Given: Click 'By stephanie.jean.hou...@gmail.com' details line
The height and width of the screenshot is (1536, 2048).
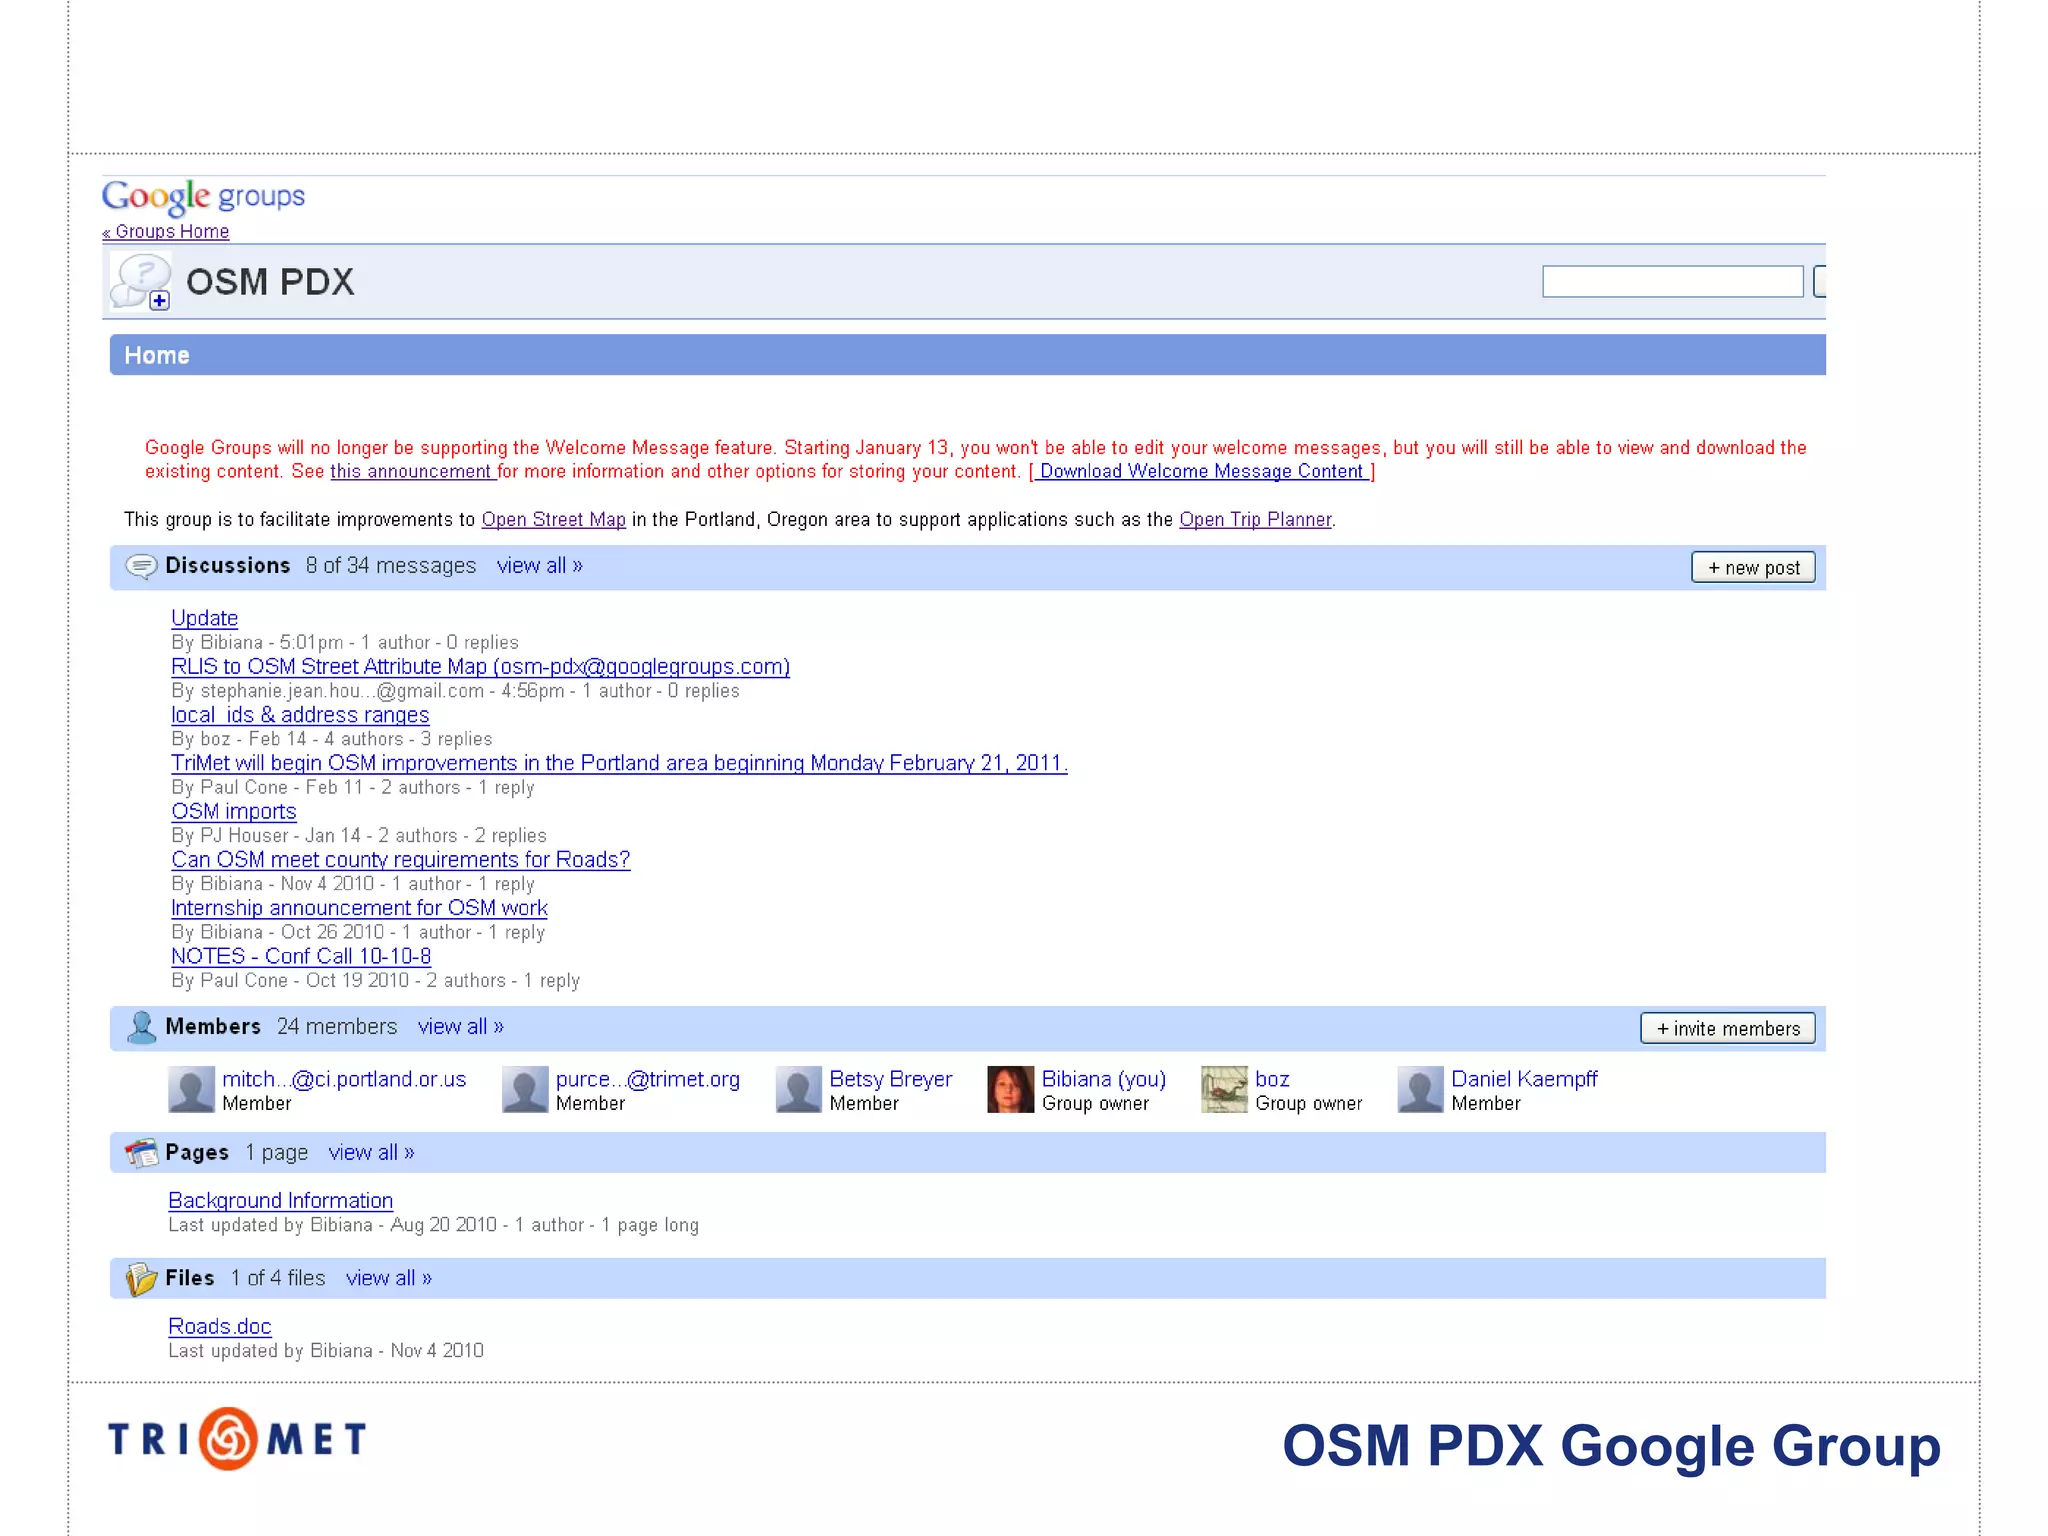Looking at the screenshot, I should tap(455, 692).
